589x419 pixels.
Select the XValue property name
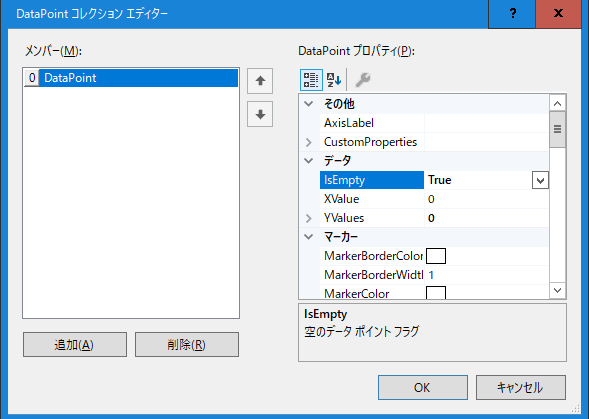coord(372,199)
